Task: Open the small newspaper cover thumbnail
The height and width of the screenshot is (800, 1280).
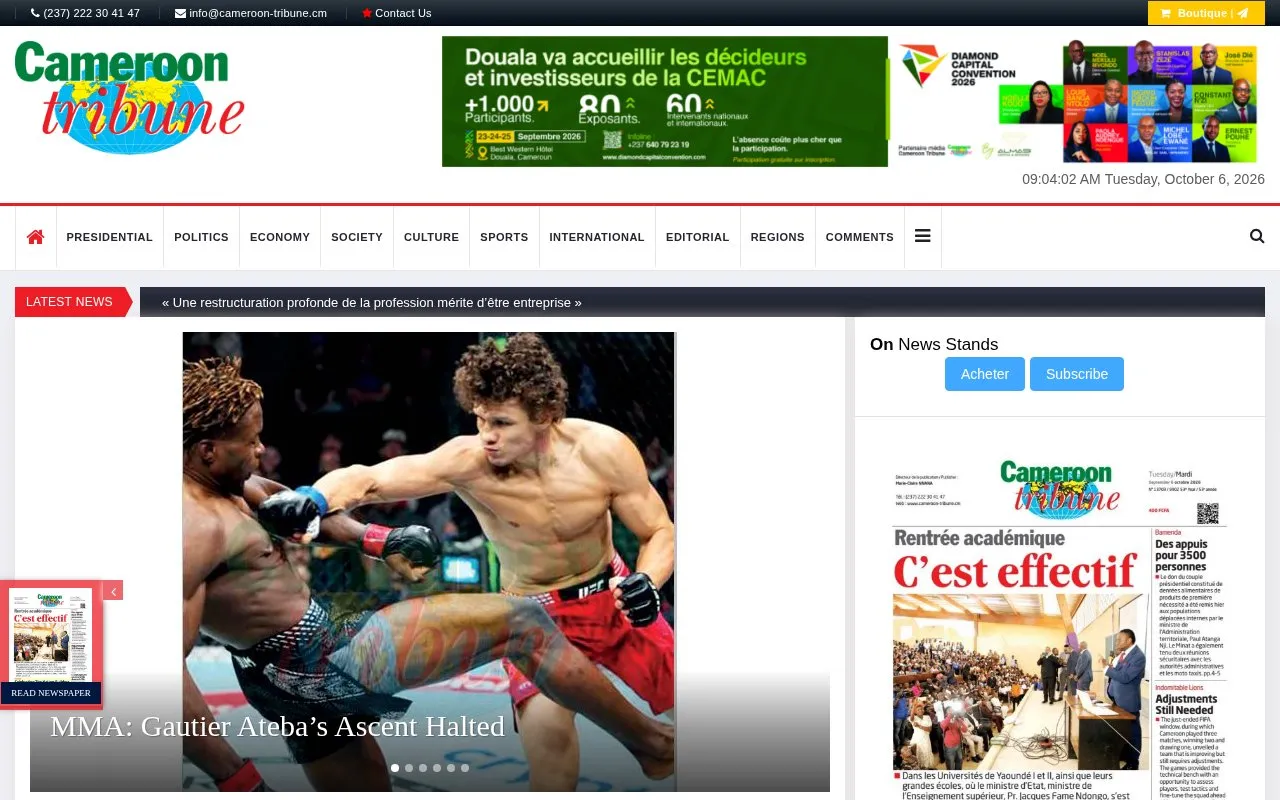Action: (x=51, y=635)
